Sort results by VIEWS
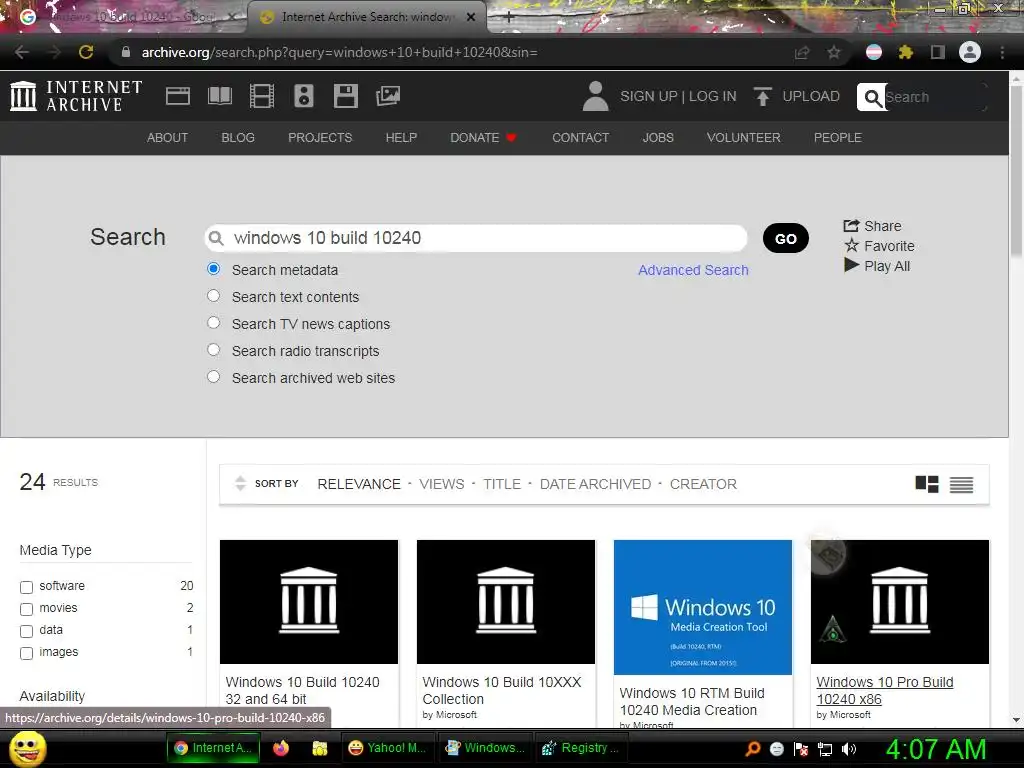Screen dimensions: 1024x768 (441, 484)
